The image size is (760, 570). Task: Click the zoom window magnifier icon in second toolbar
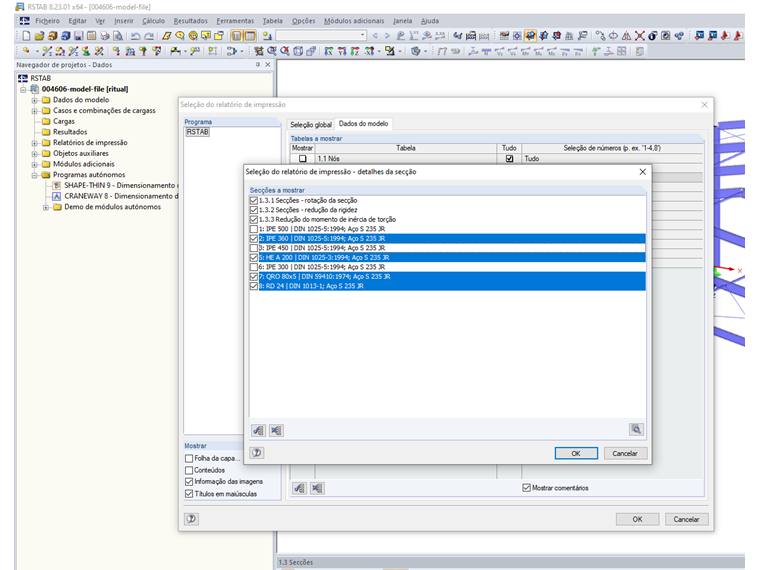[x=272, y=51]
